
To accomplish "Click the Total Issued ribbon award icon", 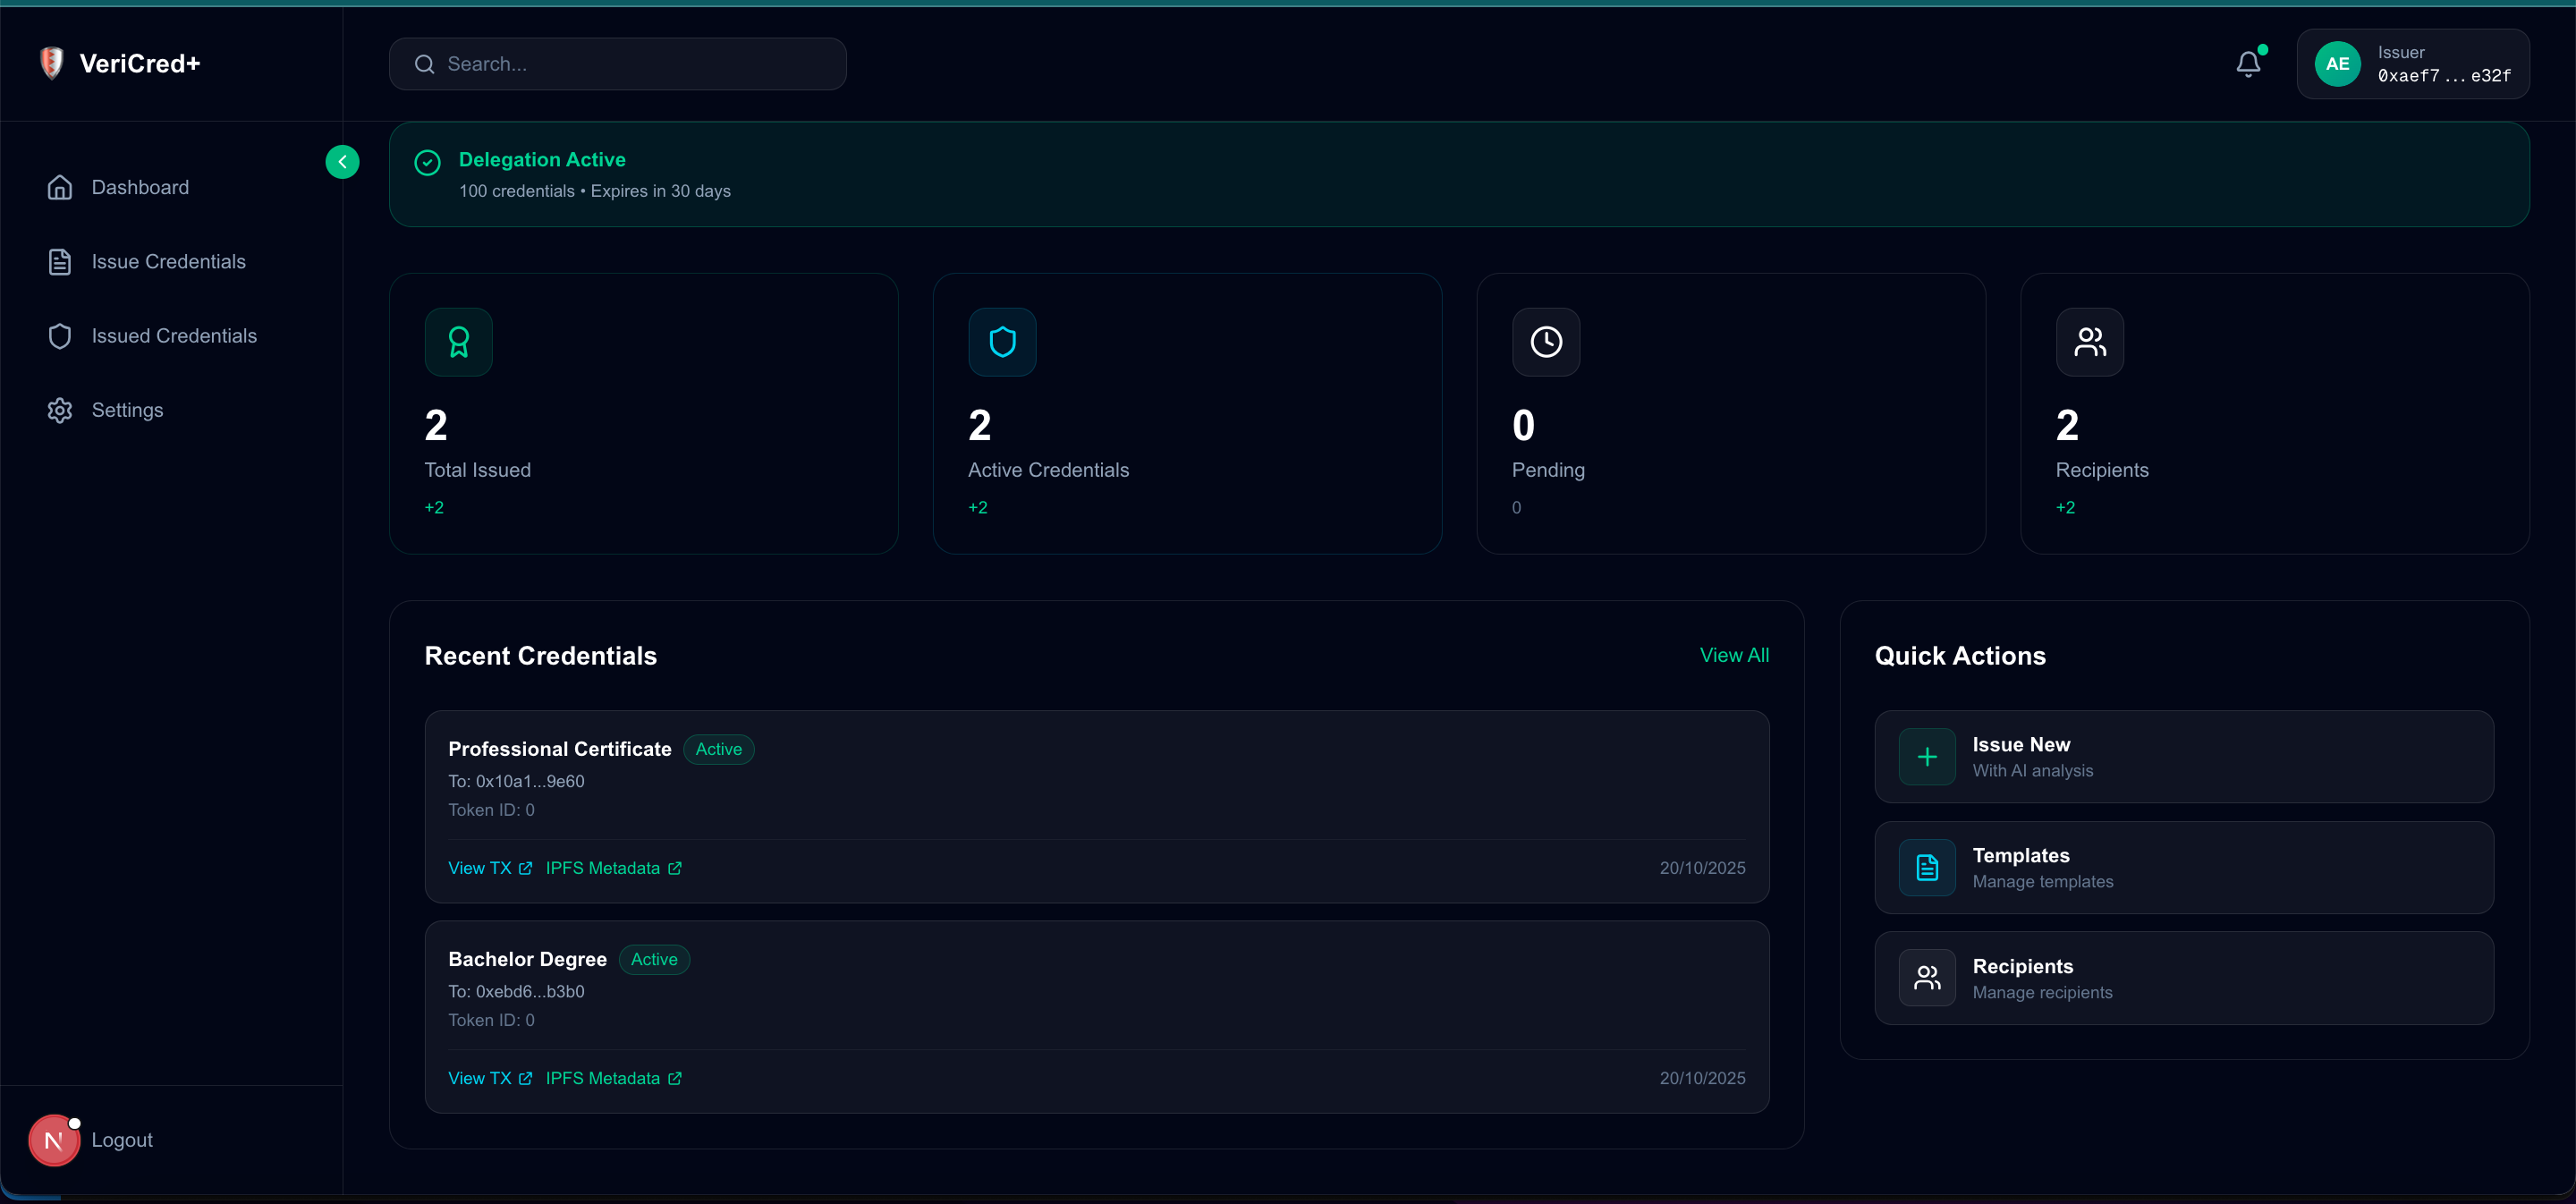I will pyautogui.click(x=458, y=342).
